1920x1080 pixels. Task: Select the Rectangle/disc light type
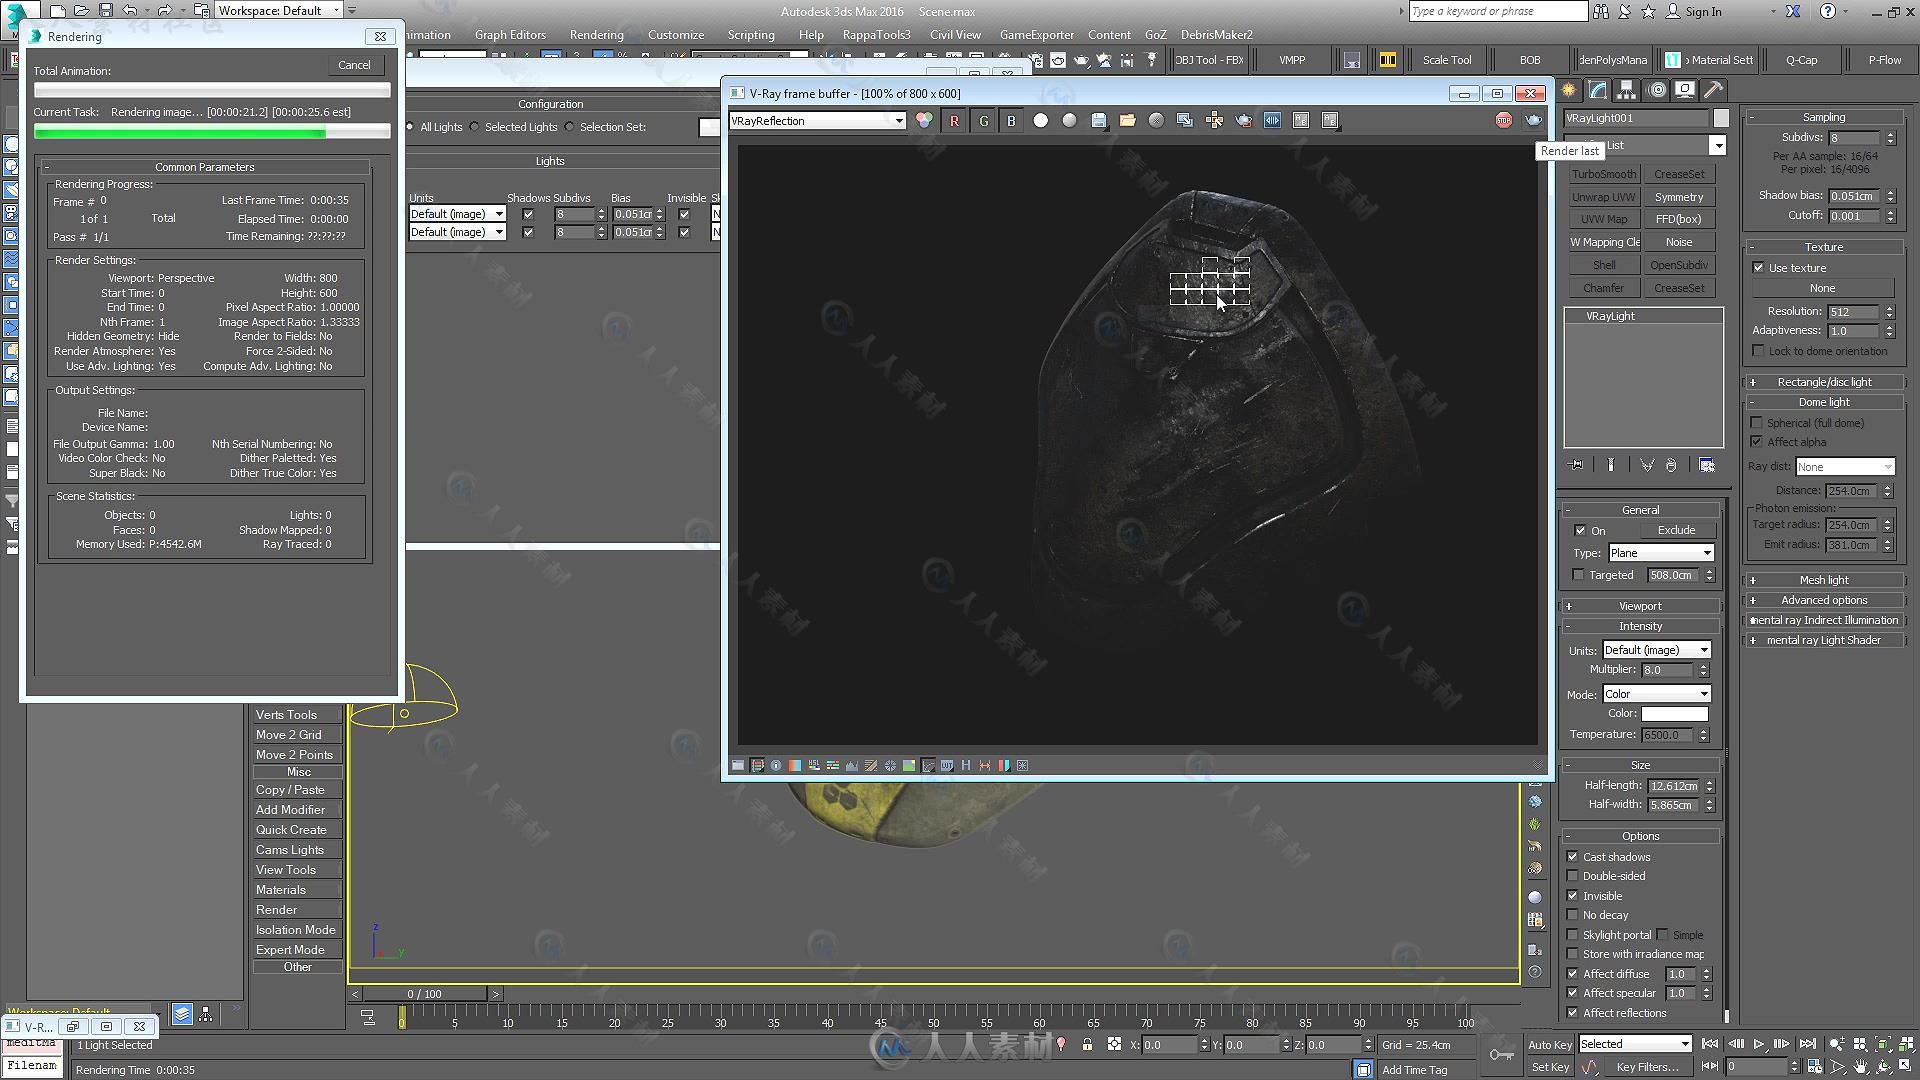[1824, 381]
